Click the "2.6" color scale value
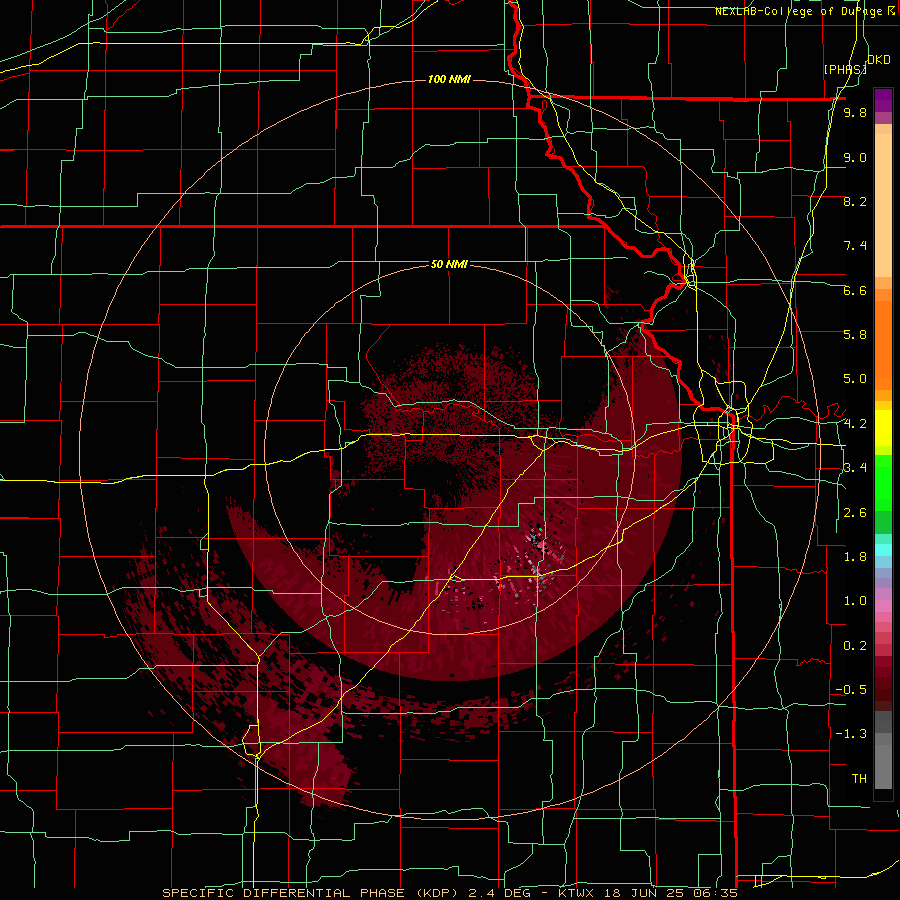Image resolution: width=900 pixels, height=900 pixels. [855, 512]
